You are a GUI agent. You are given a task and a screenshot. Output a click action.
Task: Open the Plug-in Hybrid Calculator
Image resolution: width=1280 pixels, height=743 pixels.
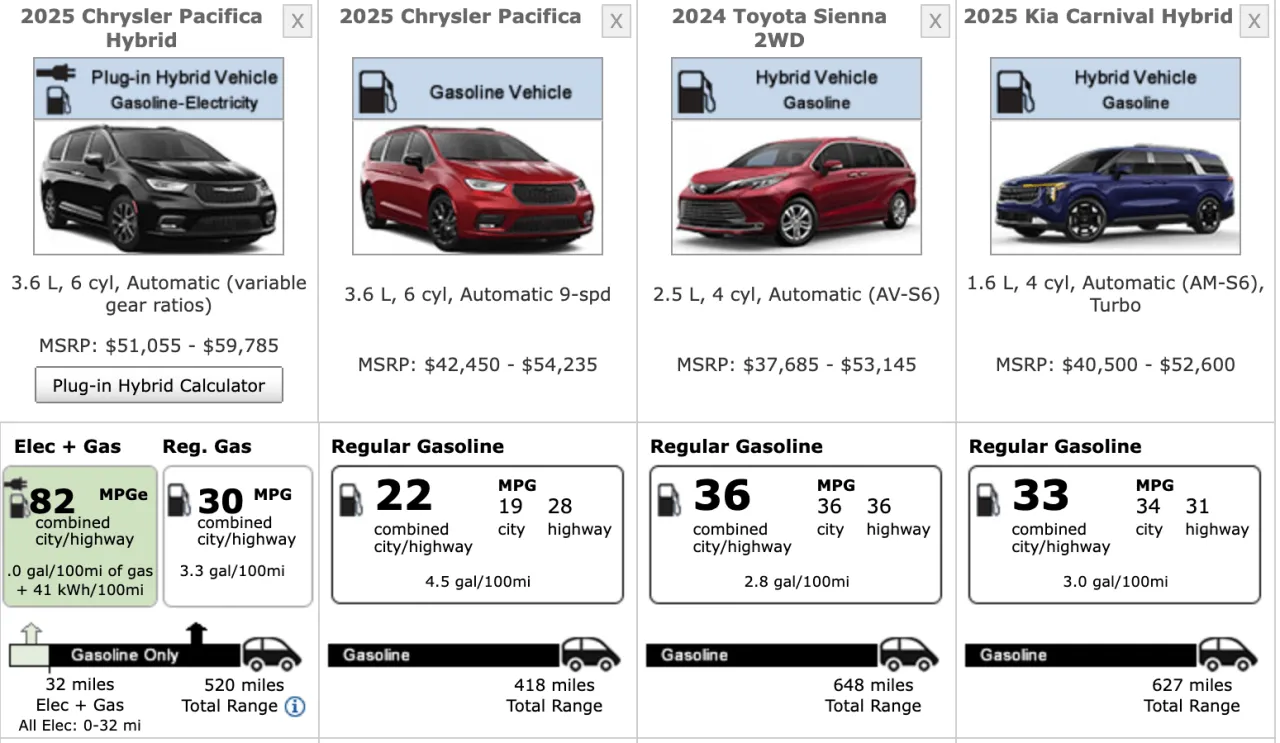click(158, 385)
